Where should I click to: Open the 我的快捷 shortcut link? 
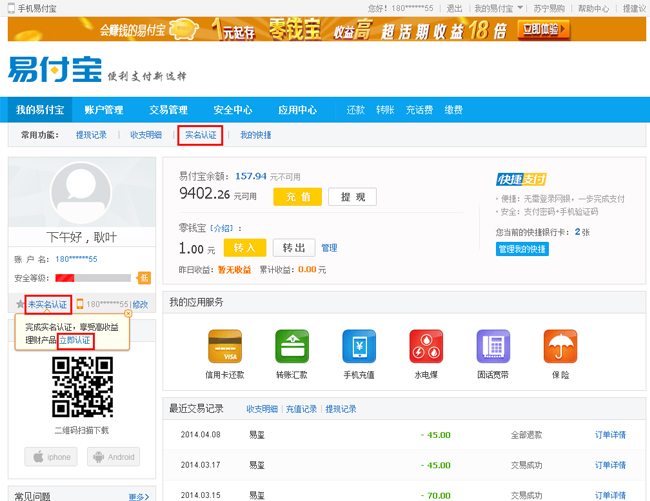[256, 135]
